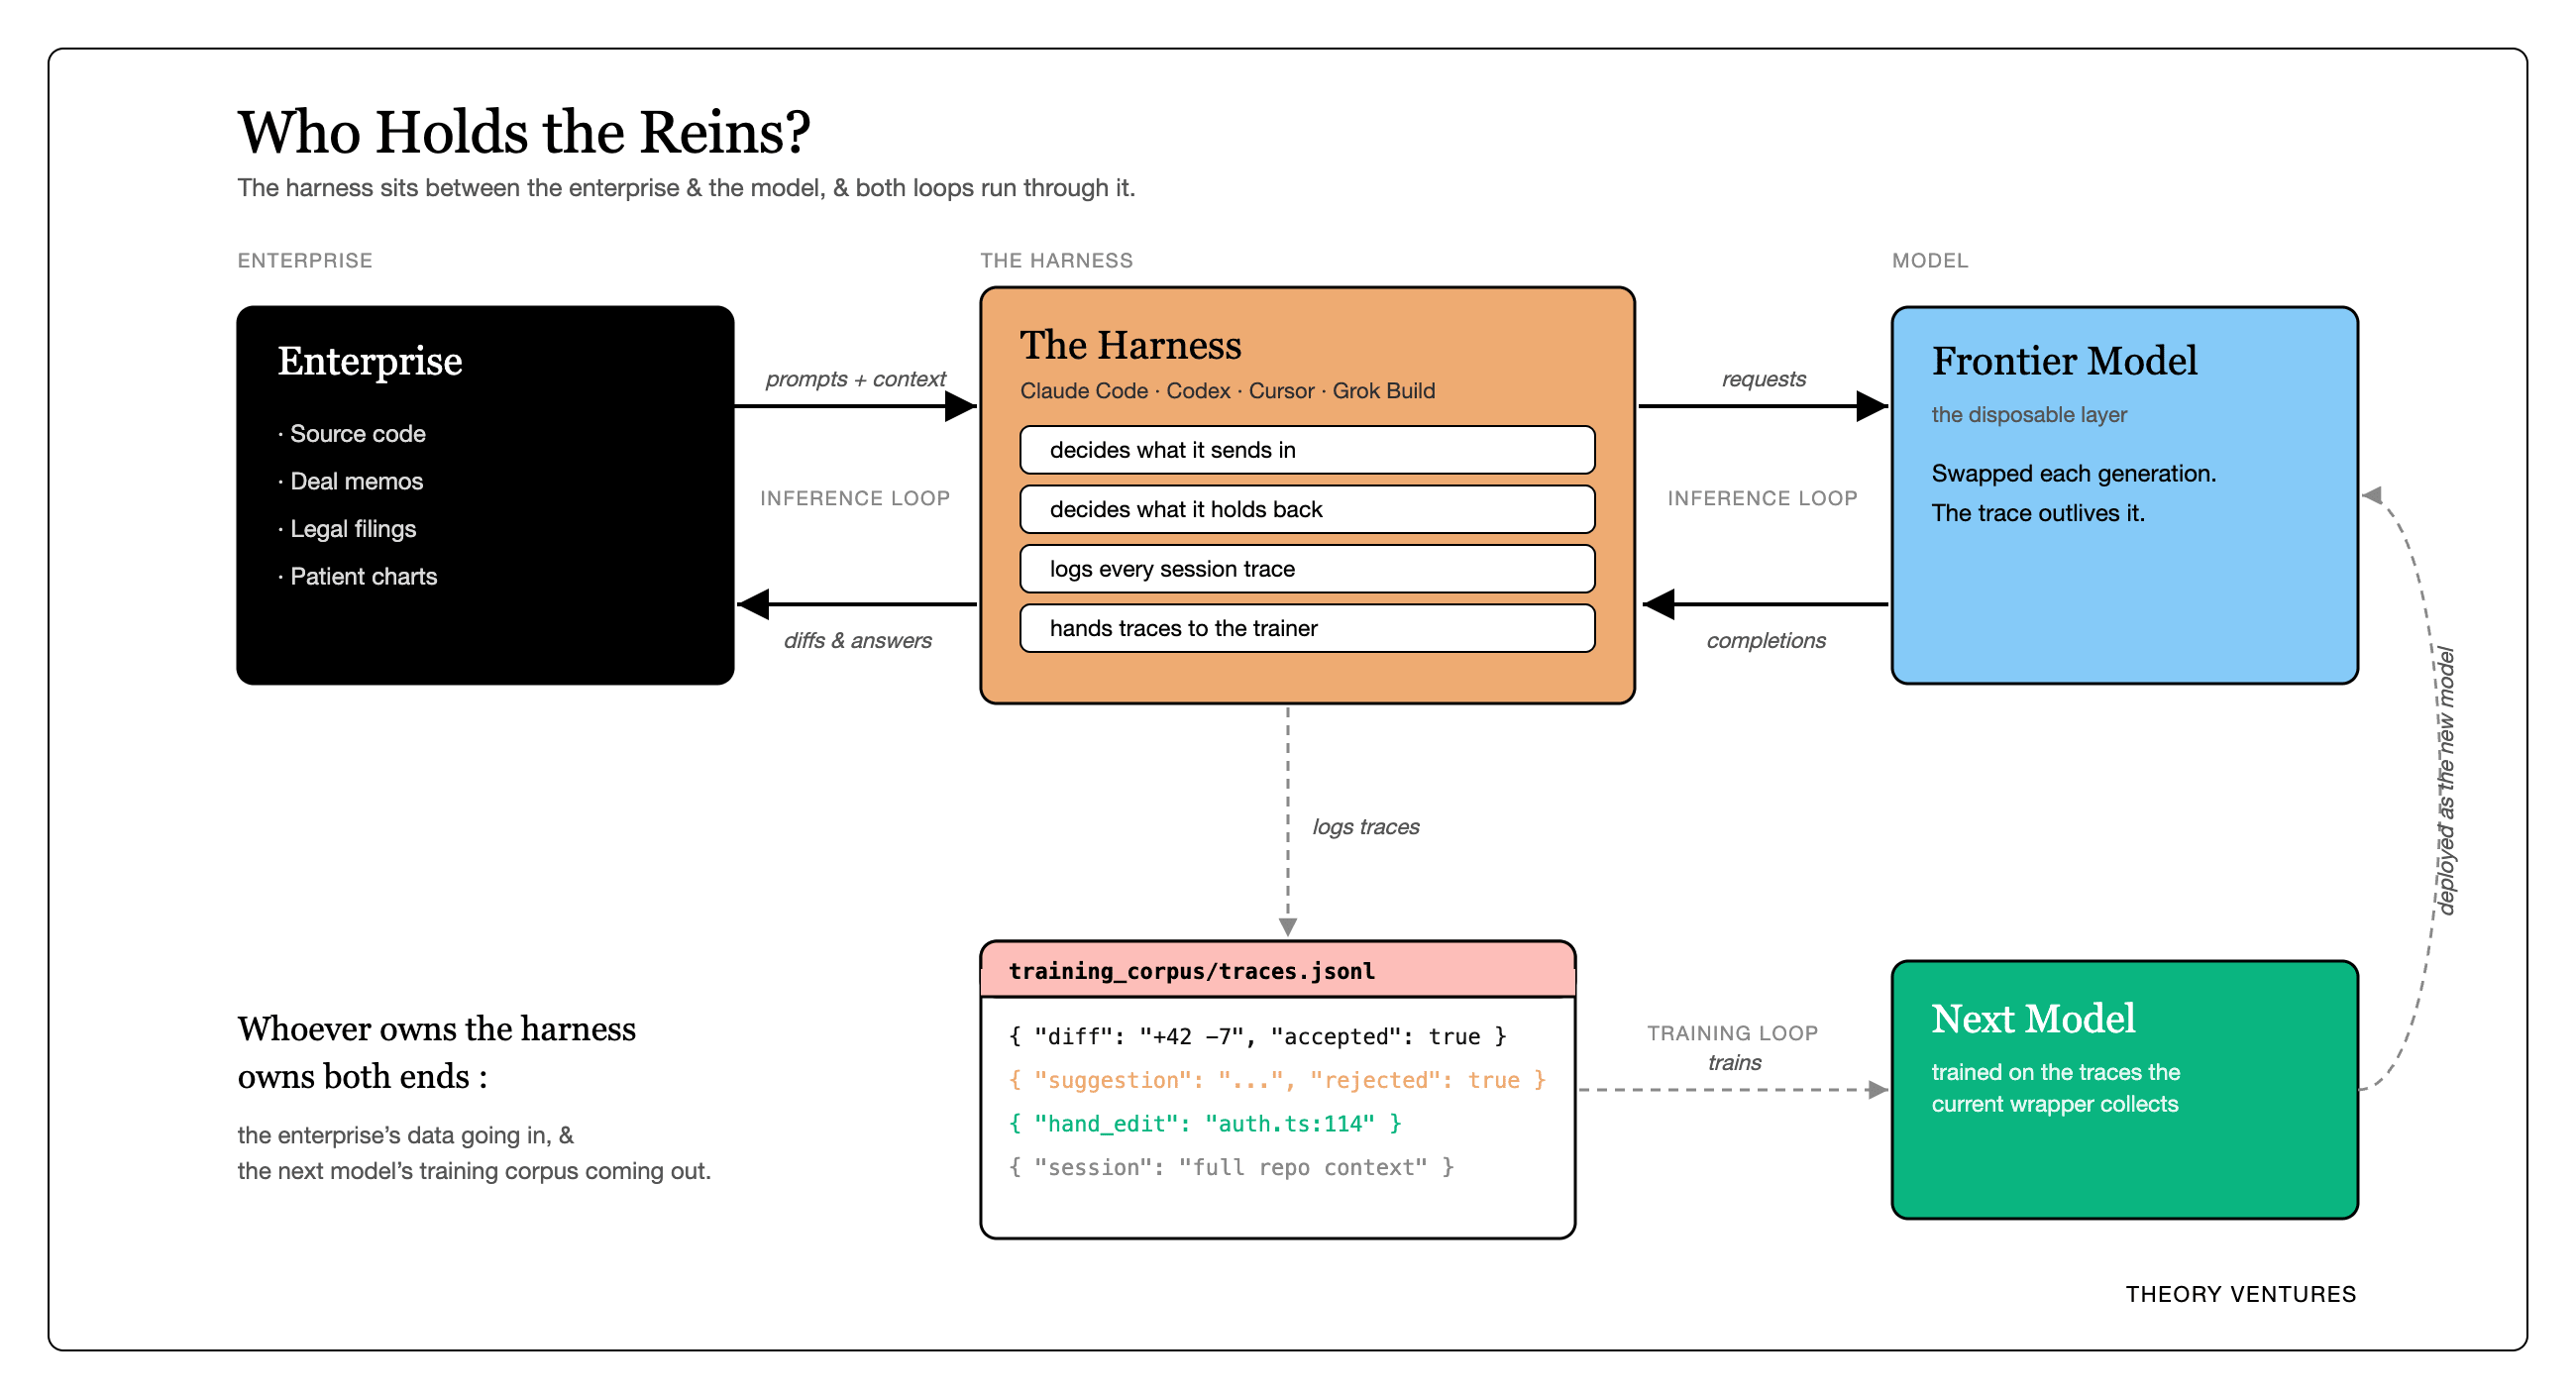The width and height of the screenshot is (2576, 1399).
Task: Click the green "hand_edit": "auth.ts:114" line
Action: [1204, 1124]
